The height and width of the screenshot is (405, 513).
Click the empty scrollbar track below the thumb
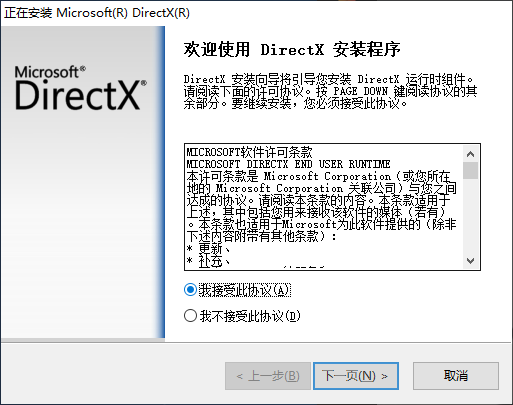click(470, 216)
